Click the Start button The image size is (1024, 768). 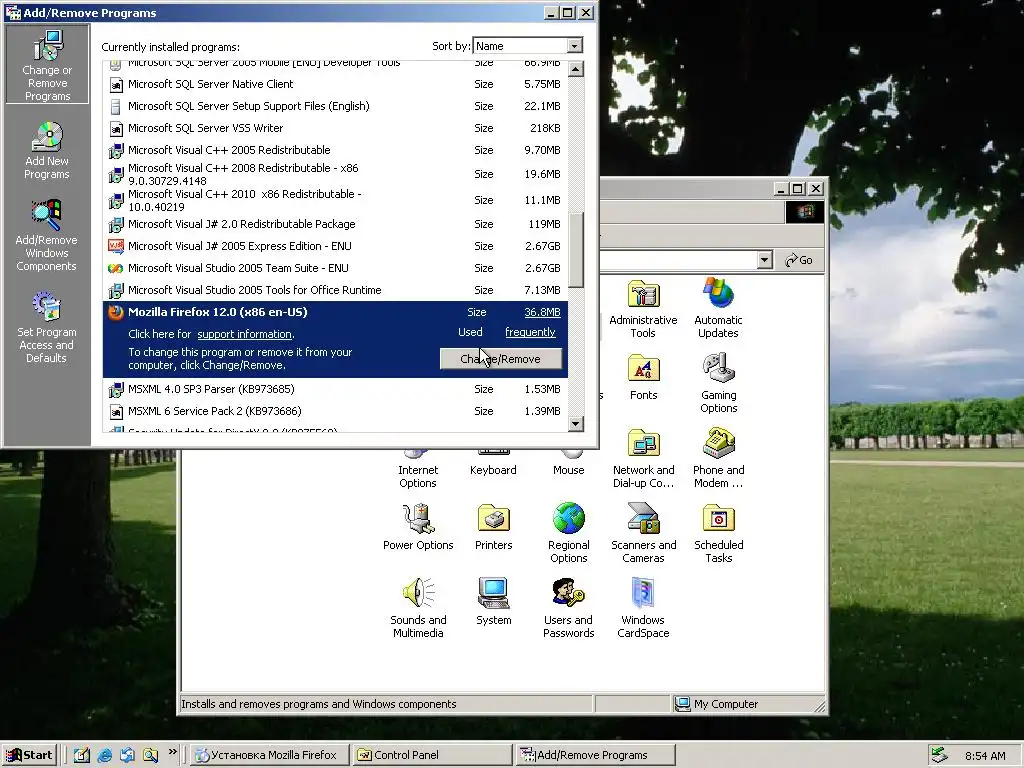(x=29, y=755)
